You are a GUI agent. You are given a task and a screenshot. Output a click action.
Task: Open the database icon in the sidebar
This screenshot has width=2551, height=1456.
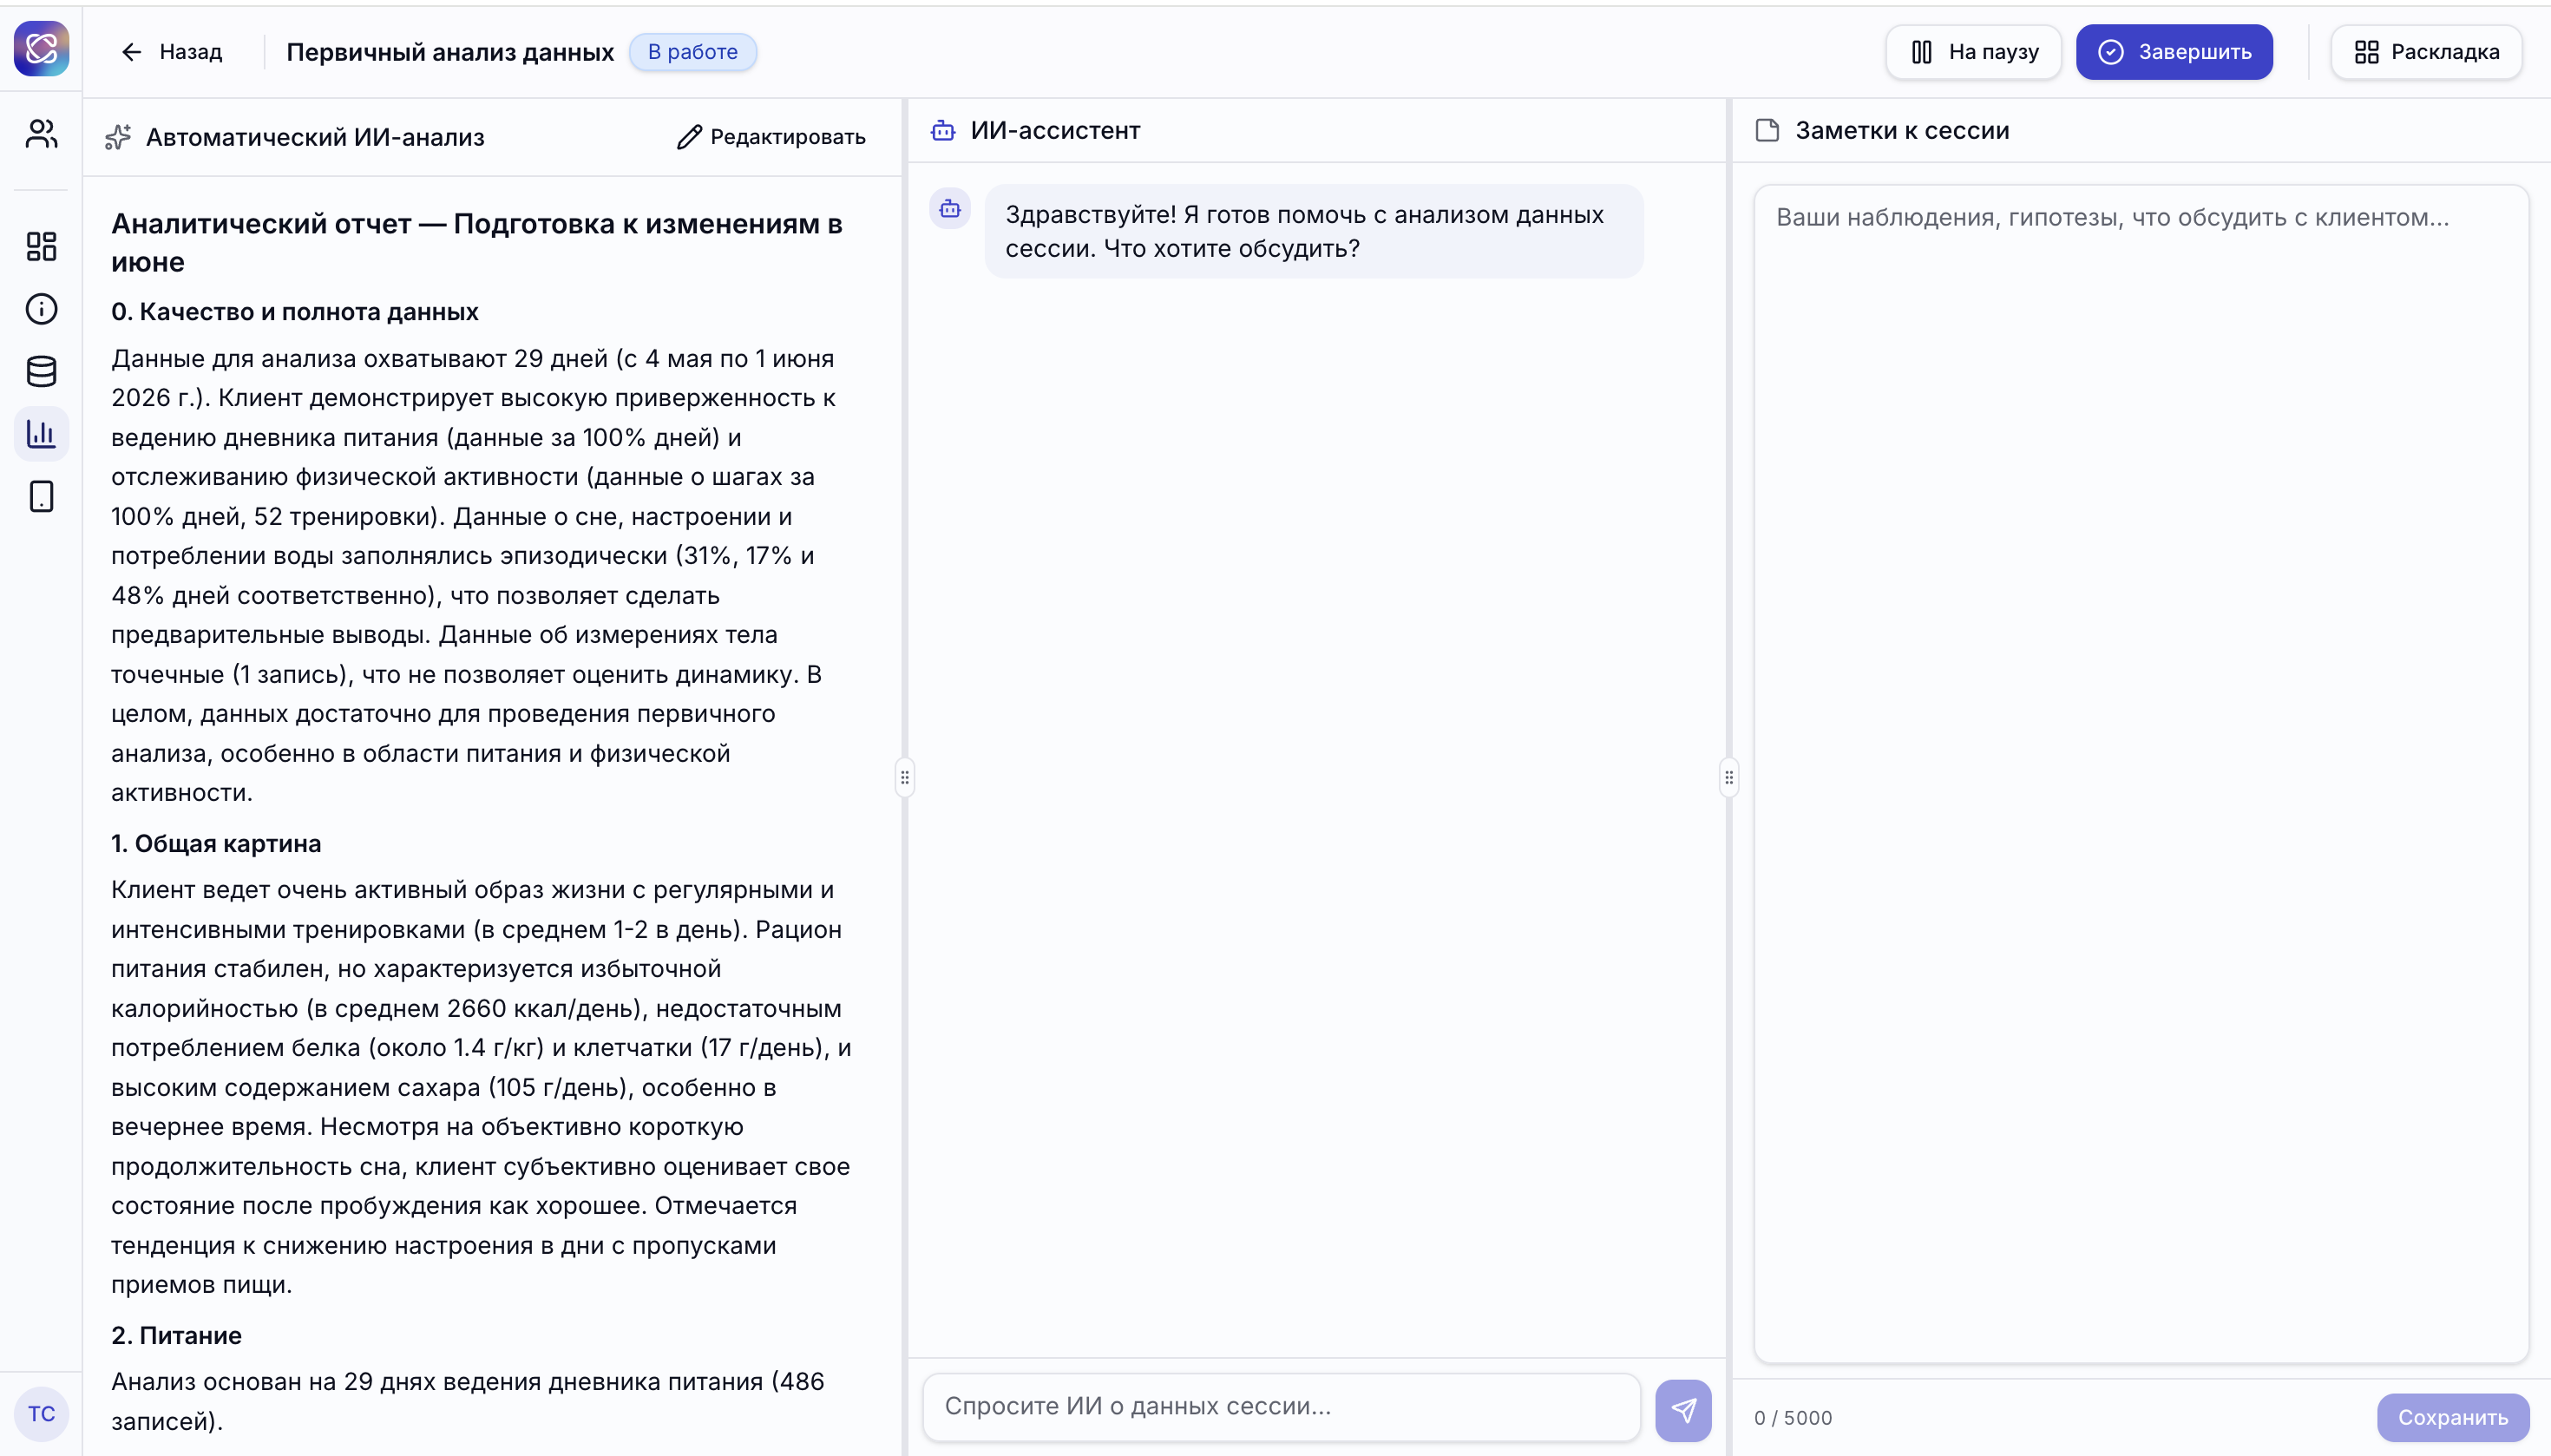pyautogui.click(x=41, y=371)
